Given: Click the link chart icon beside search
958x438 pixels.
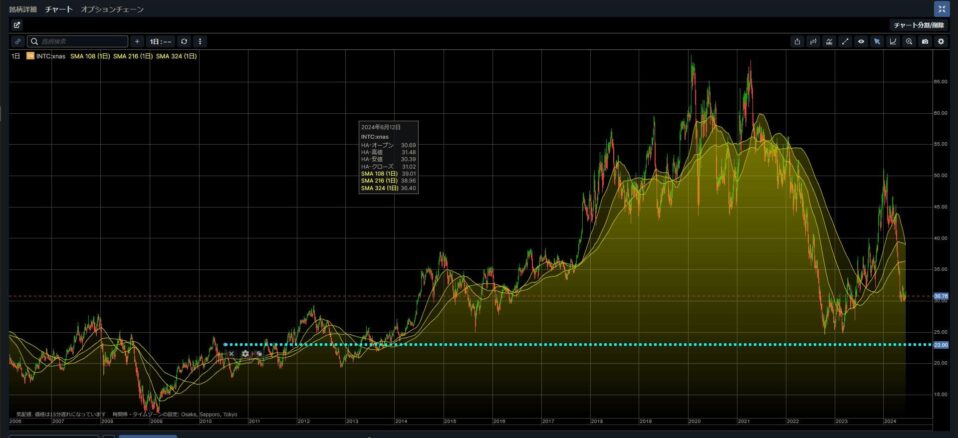Looking at the screenshot, I should pos(18,42).
